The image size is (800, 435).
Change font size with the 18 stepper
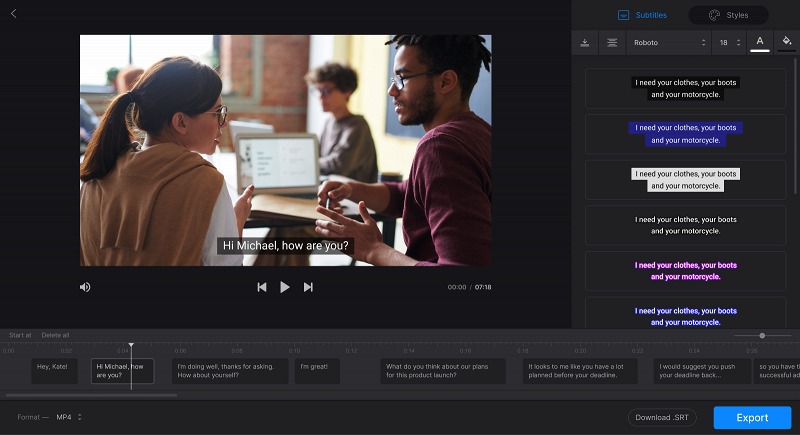click(730, 42)
